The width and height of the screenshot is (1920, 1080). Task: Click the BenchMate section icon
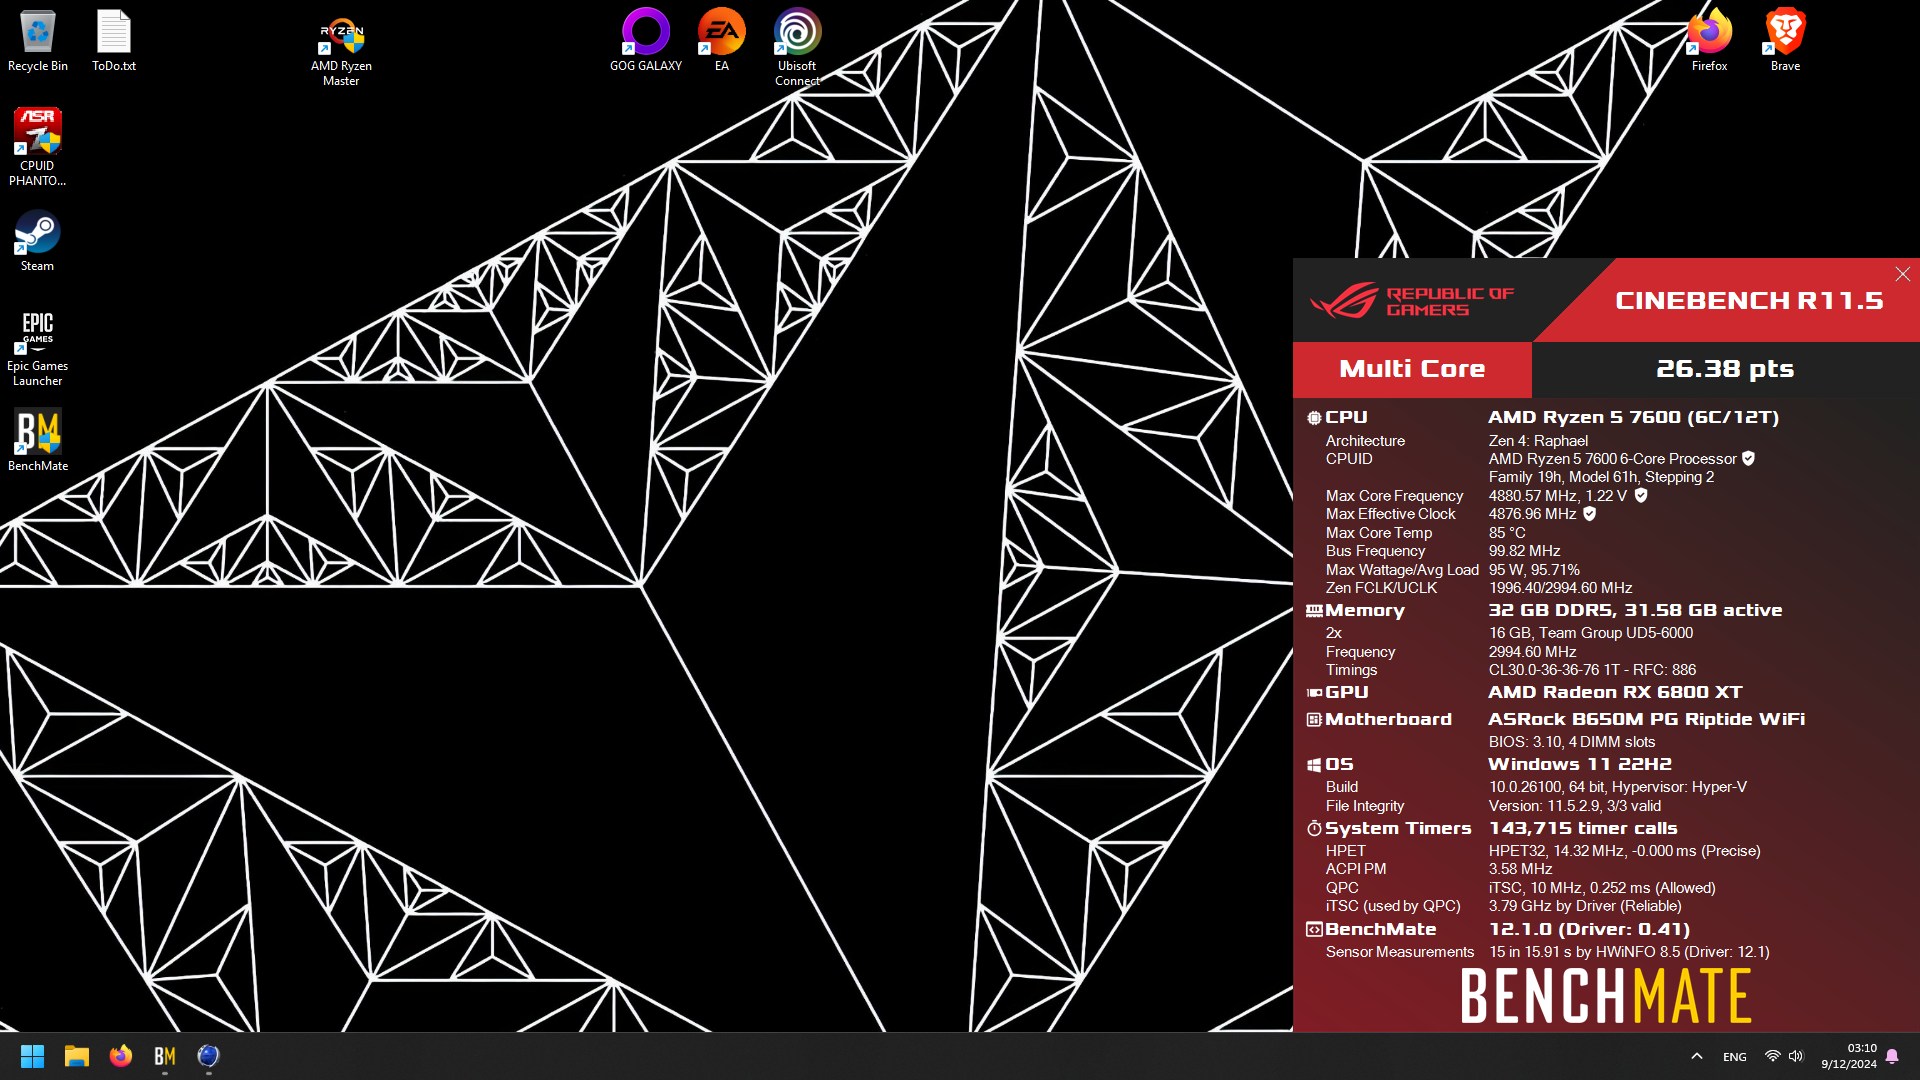[x=1314, y=929]
